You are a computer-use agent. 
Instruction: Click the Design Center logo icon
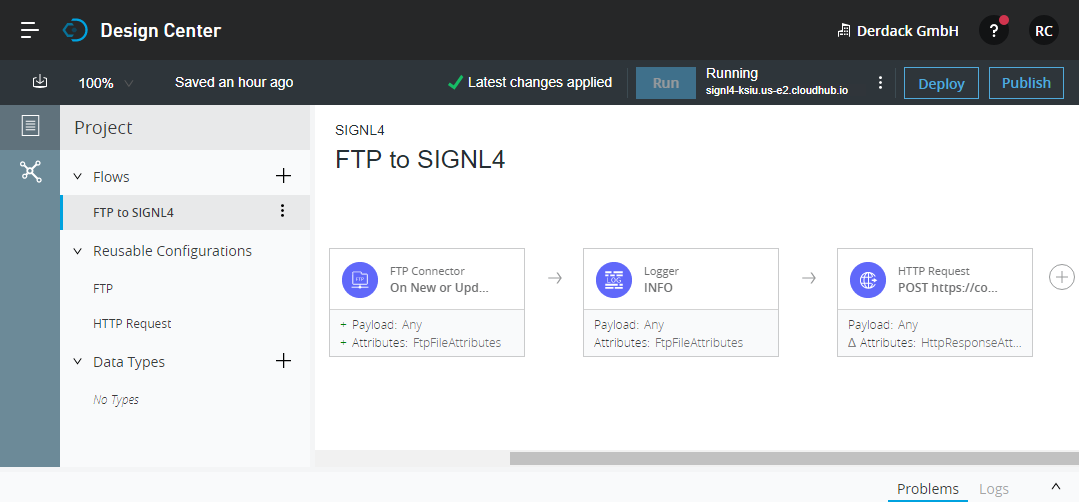coord(74,30)
